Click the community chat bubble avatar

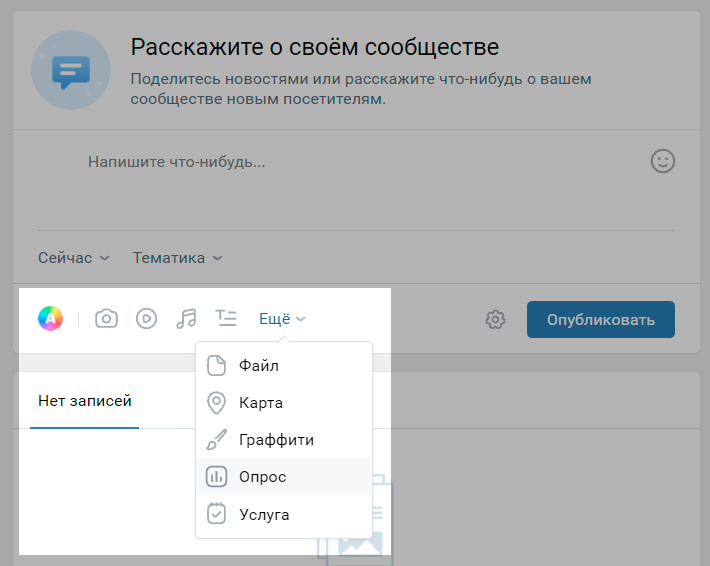[71, 69]
